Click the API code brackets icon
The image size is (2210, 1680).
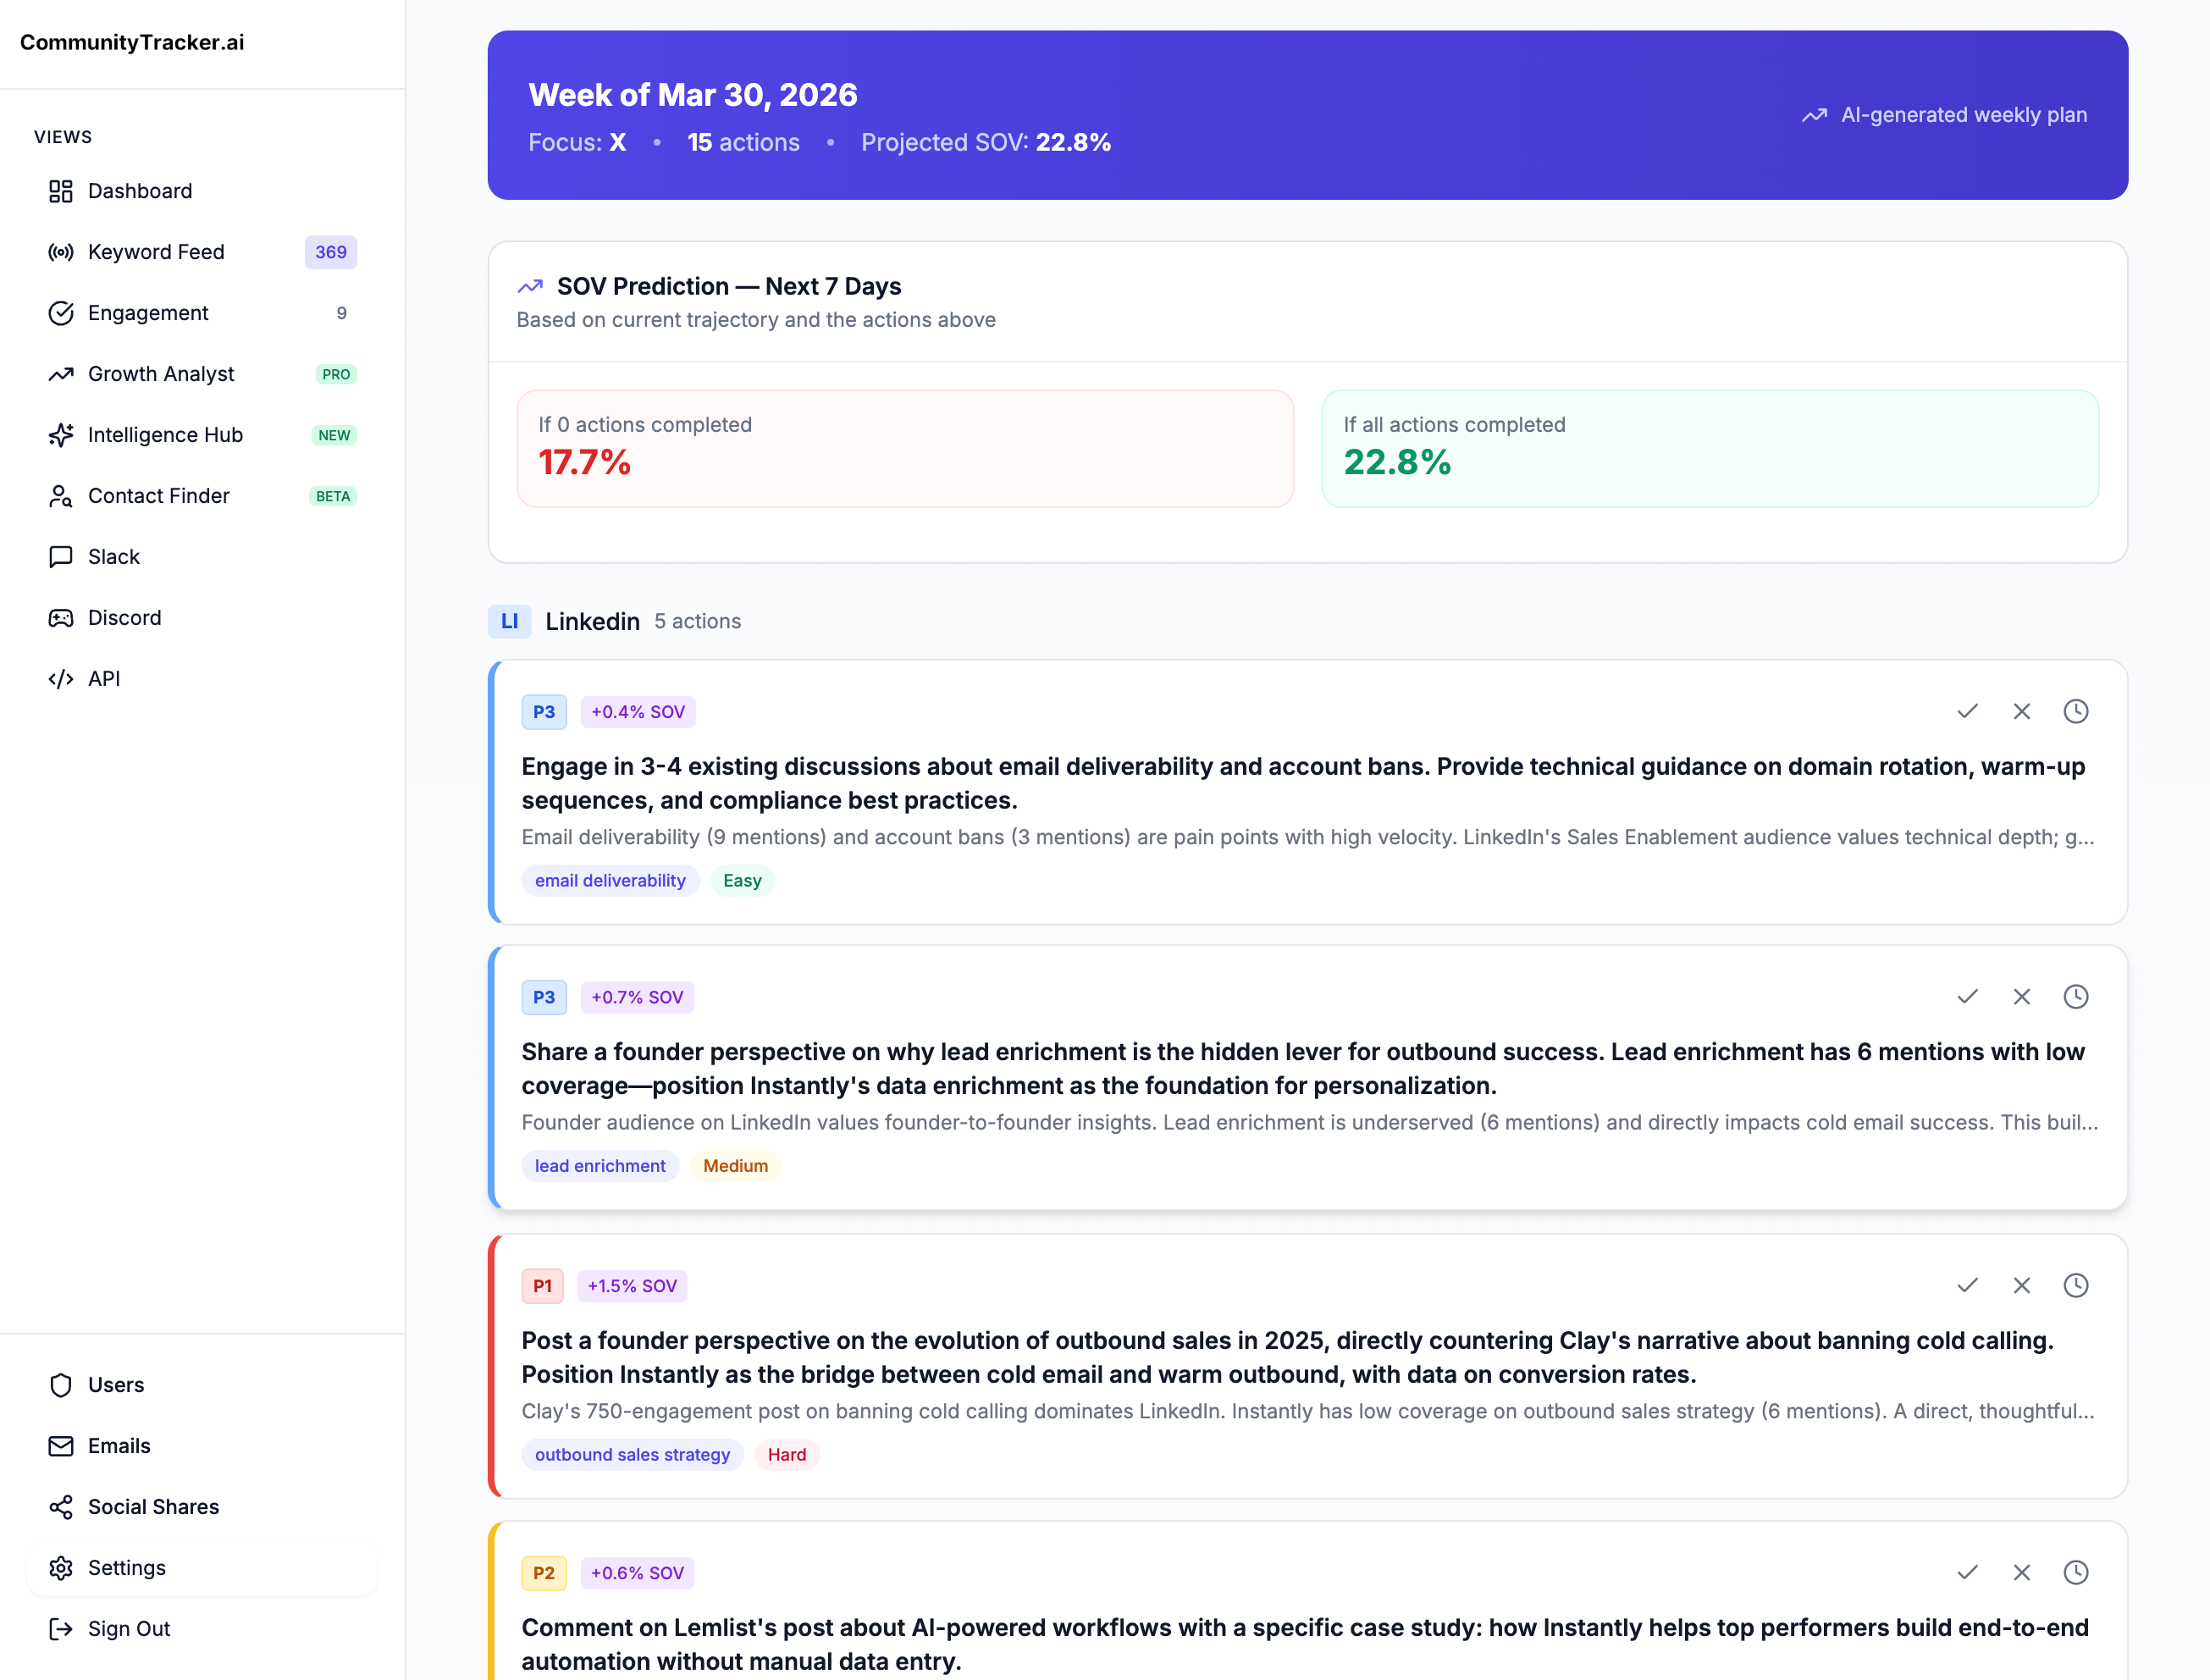pos(61,679)
